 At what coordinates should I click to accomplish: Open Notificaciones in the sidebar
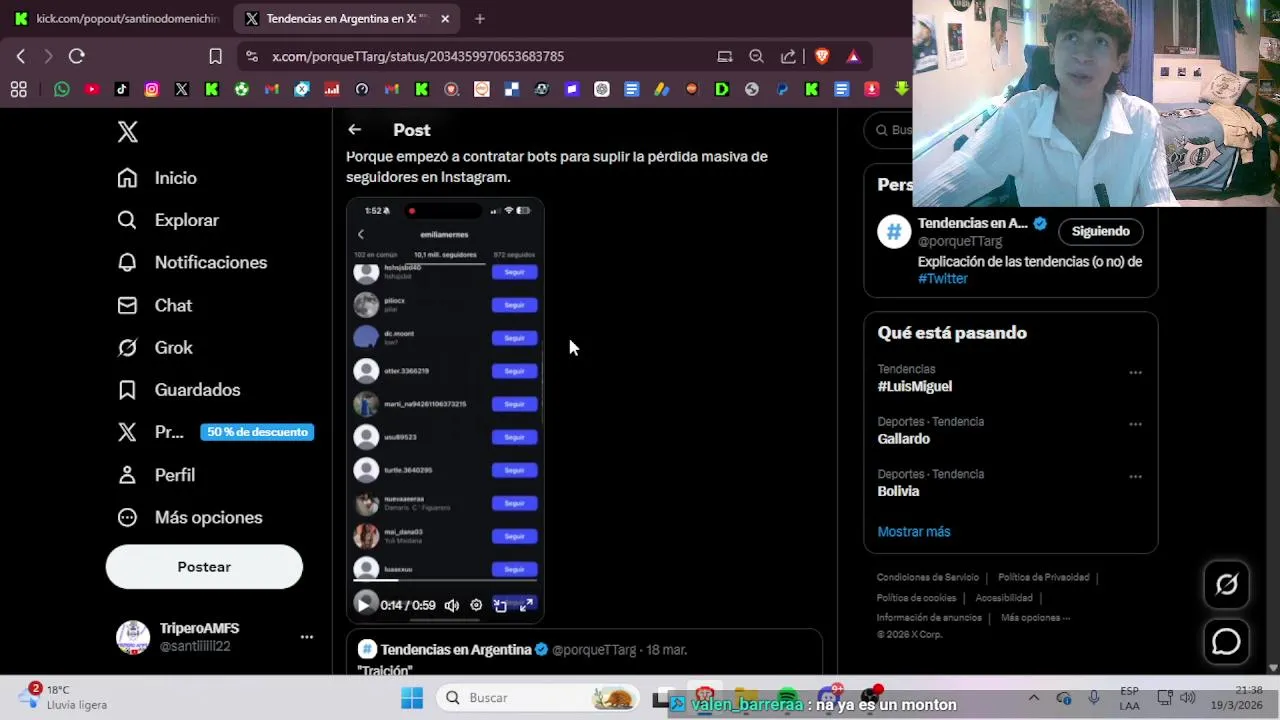coord(192,262)
